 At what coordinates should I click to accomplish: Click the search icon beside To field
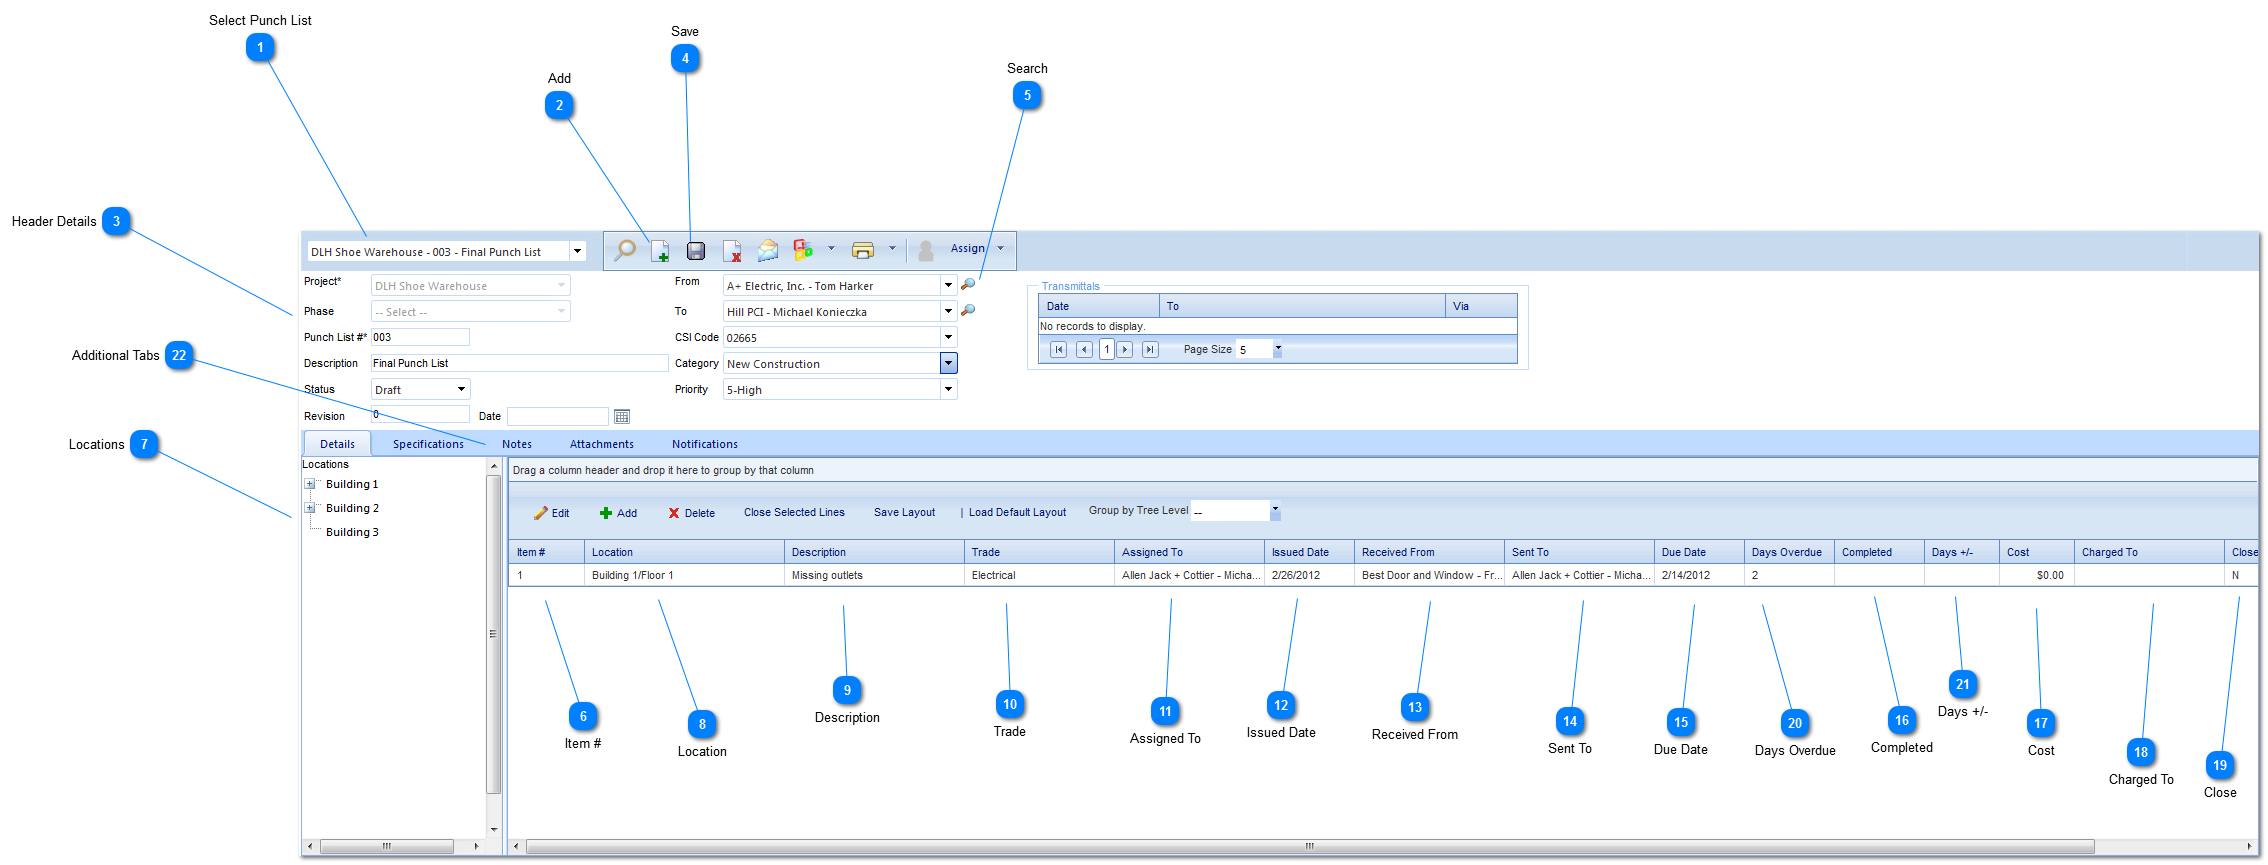968,311
